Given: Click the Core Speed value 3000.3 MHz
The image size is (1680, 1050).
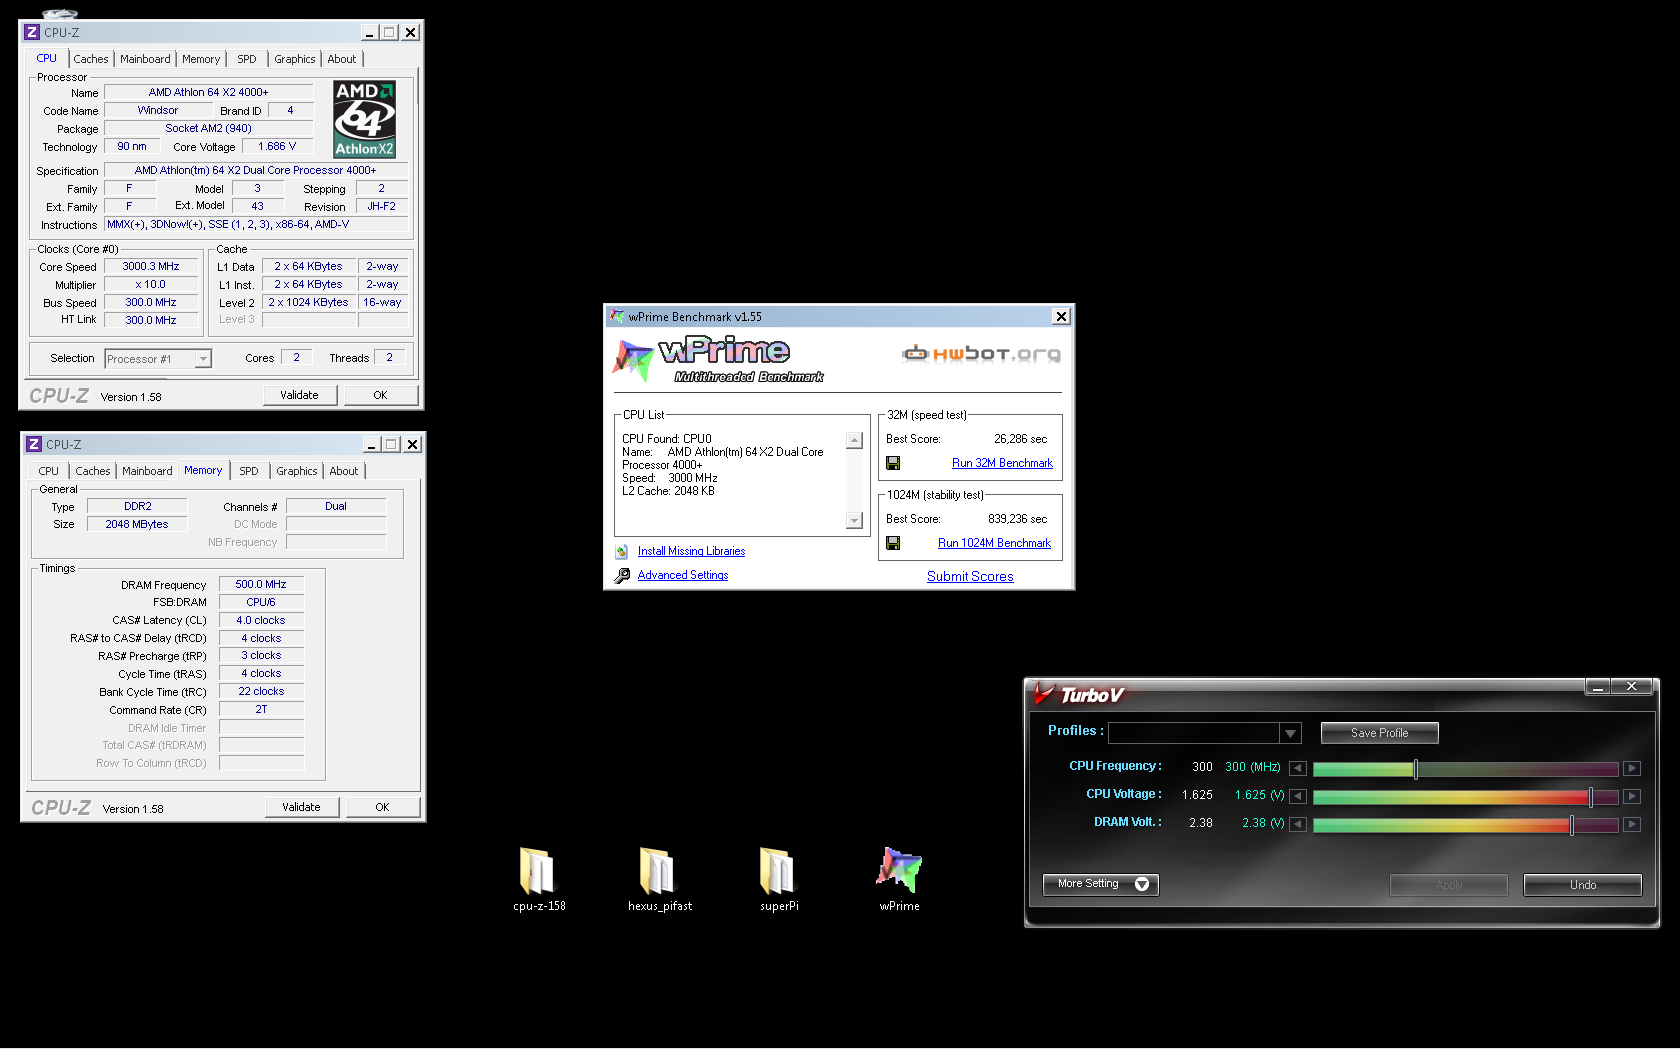Looking at the screenshot, I should [x=151, y=267].
